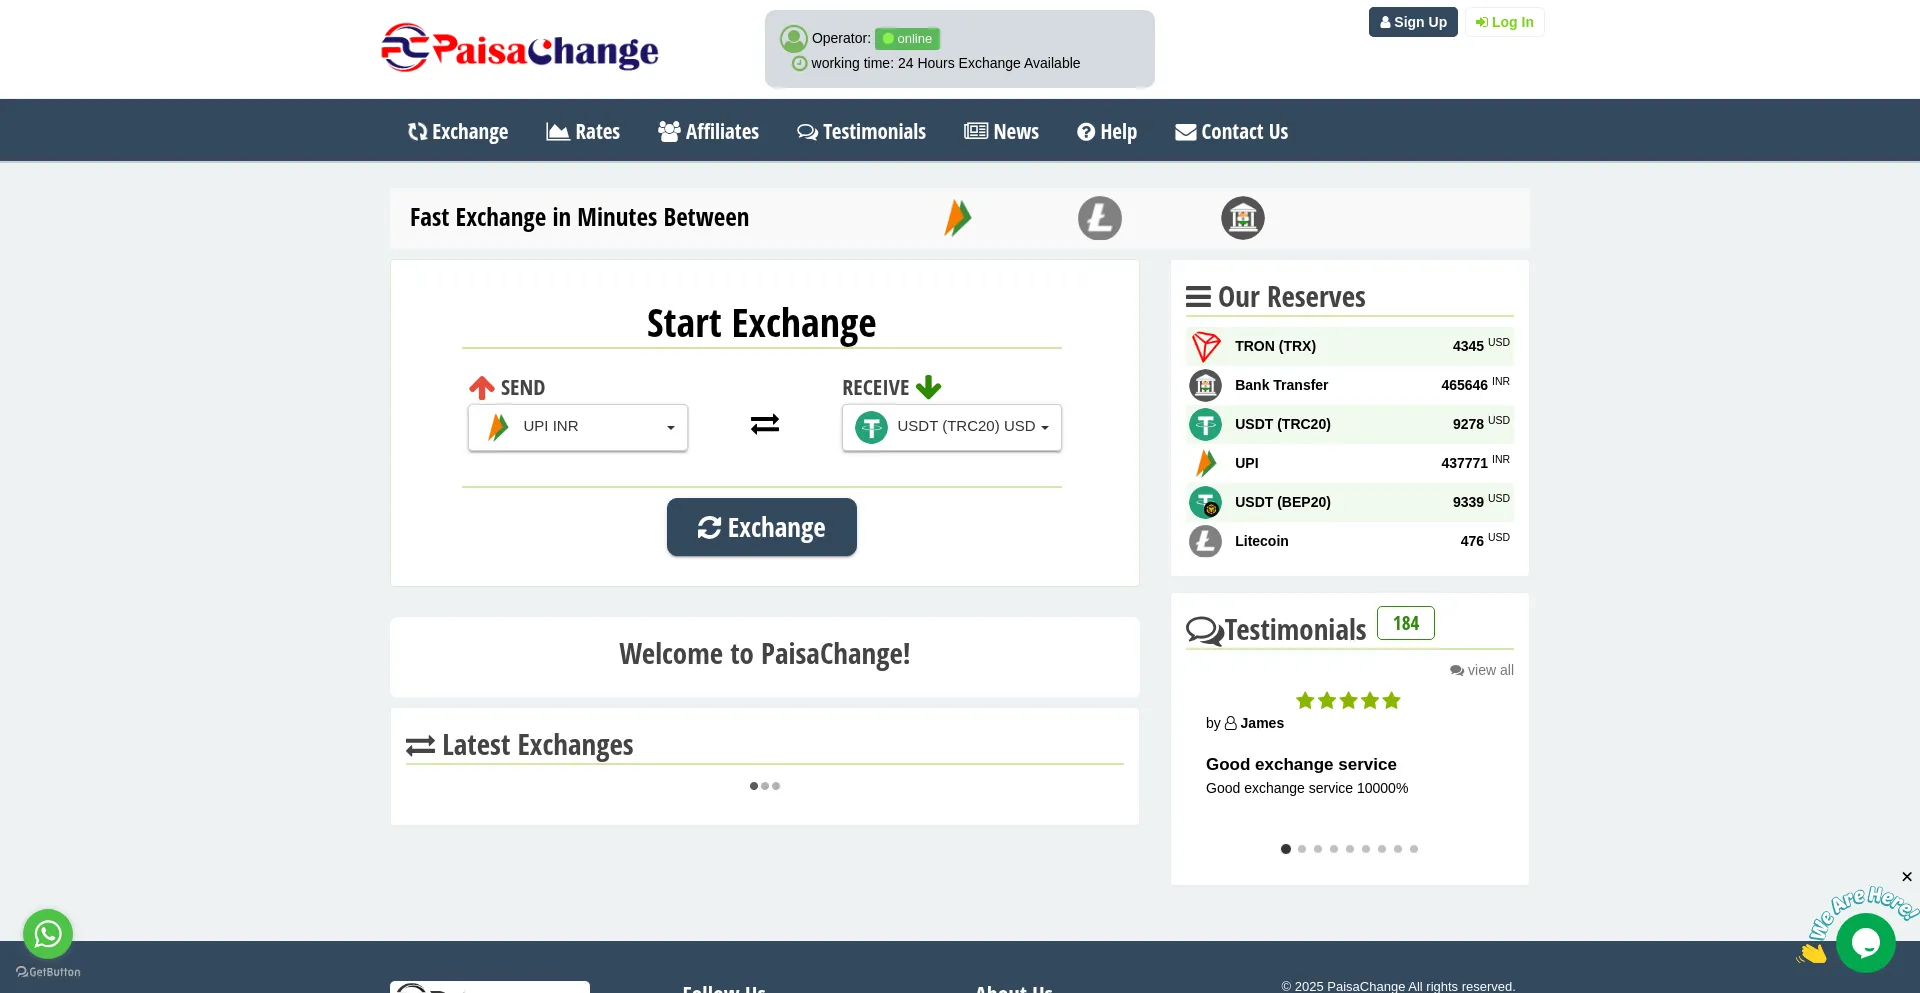Click the Log In button

[x=1504, y=22]
